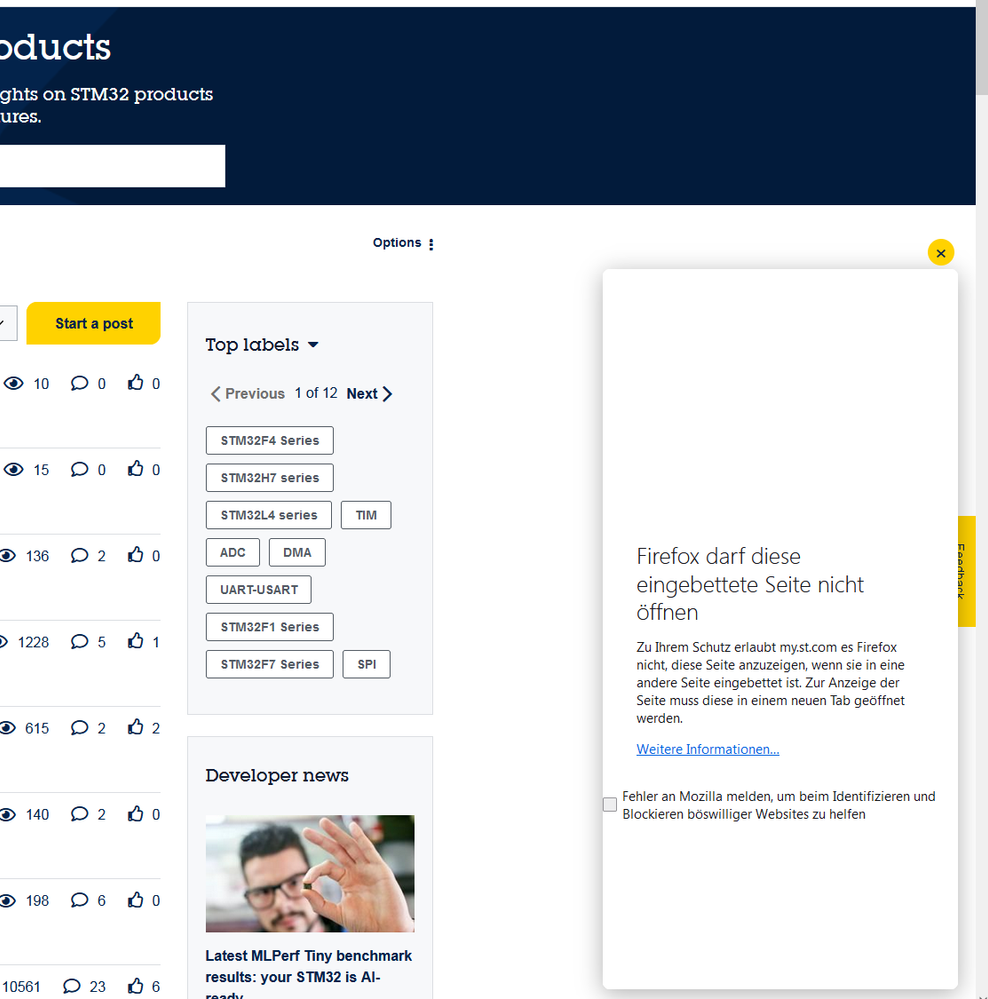Open the Feedback side tab

click(966, 571)
